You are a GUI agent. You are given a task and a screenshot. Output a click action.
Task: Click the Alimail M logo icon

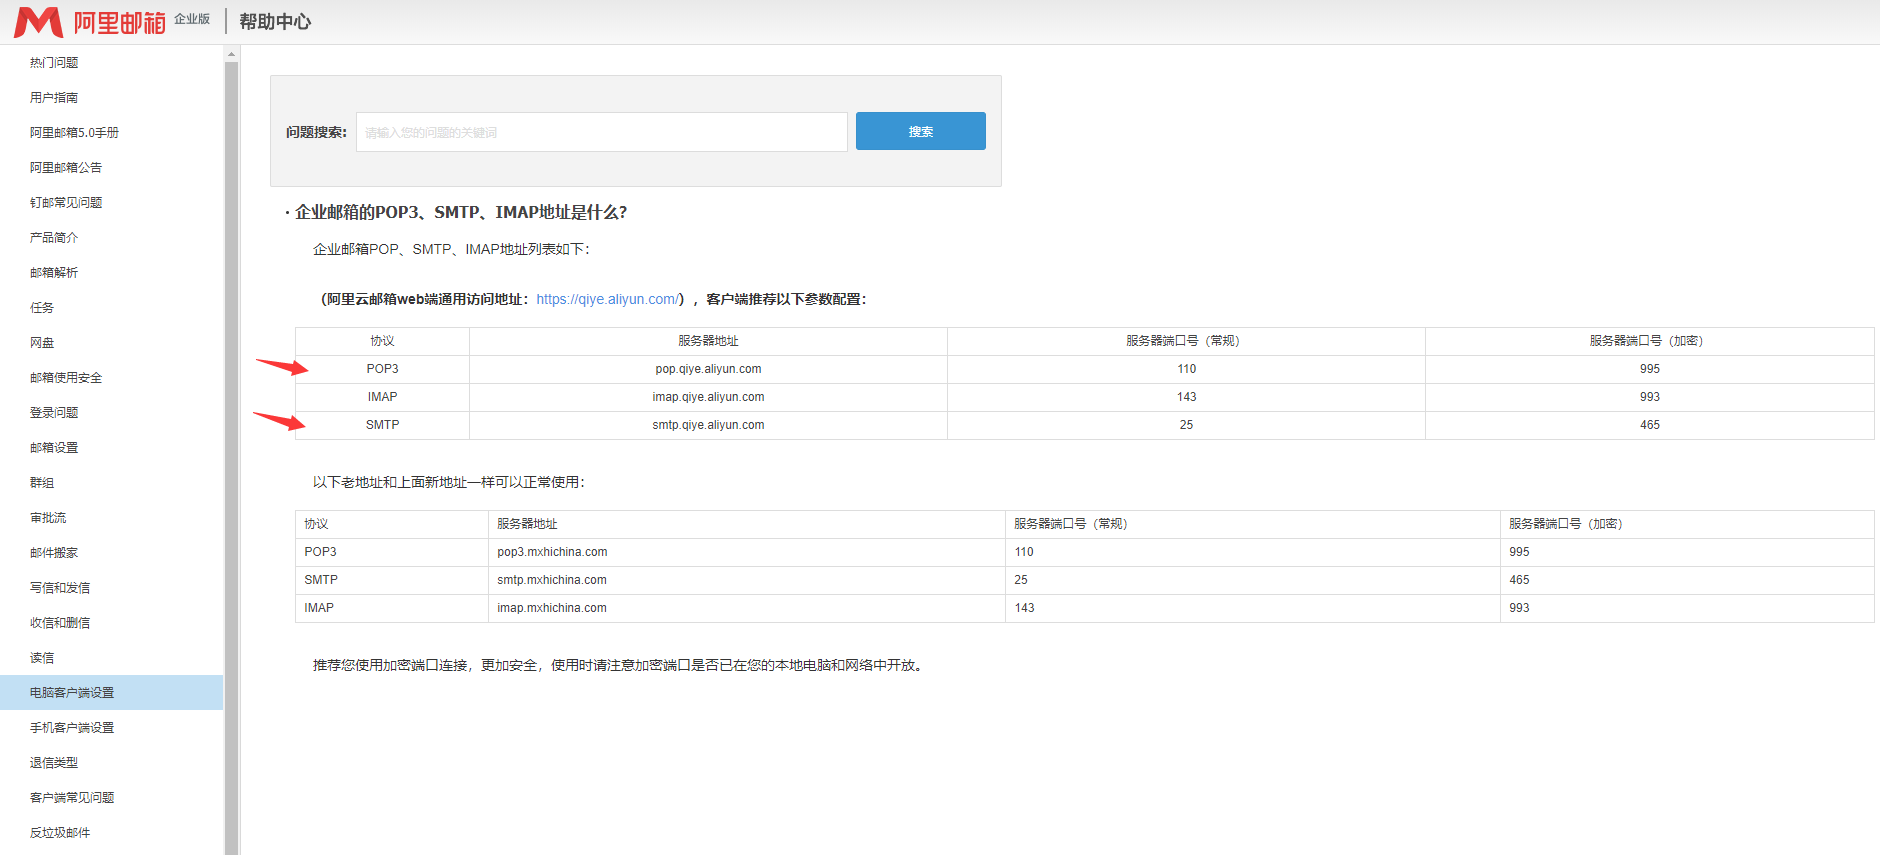[38, 22]
